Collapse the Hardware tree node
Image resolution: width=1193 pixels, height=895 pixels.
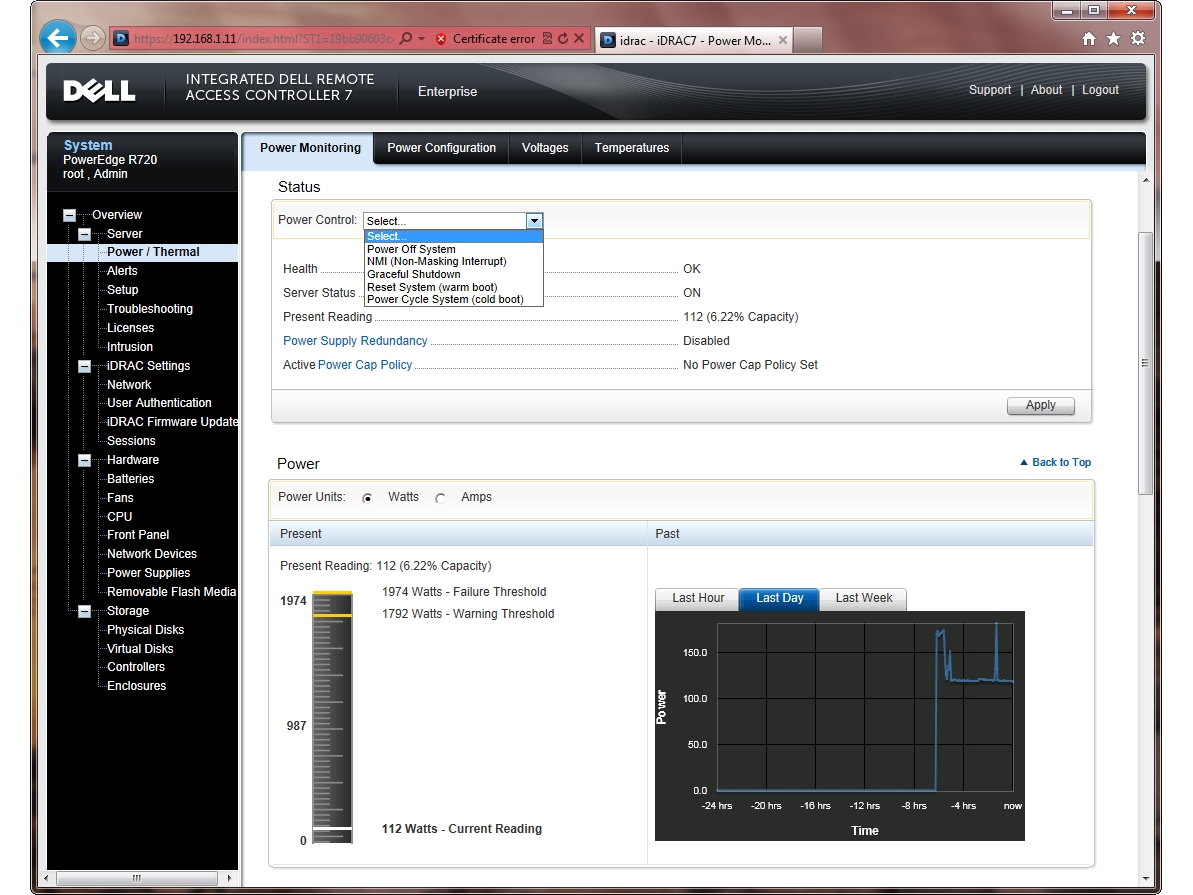(85, 461)
